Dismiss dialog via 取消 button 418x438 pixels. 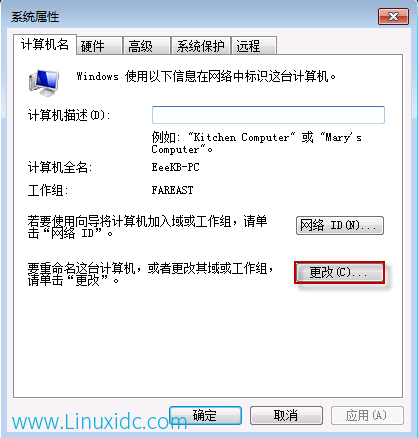click(x=286, y=415)
